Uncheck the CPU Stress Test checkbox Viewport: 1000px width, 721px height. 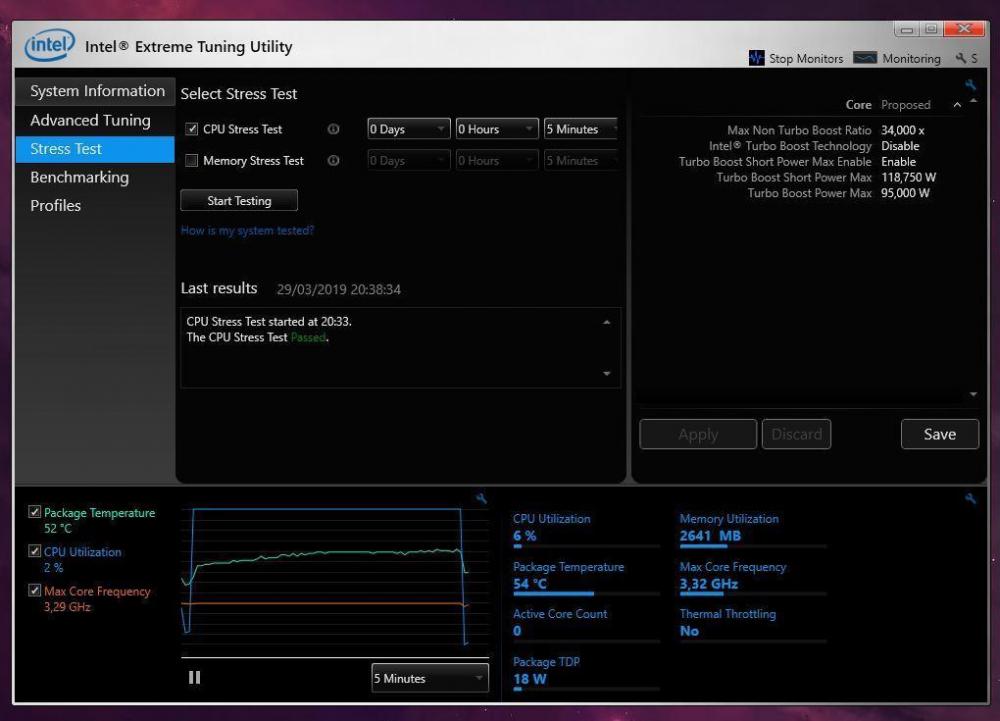(192, 130)
